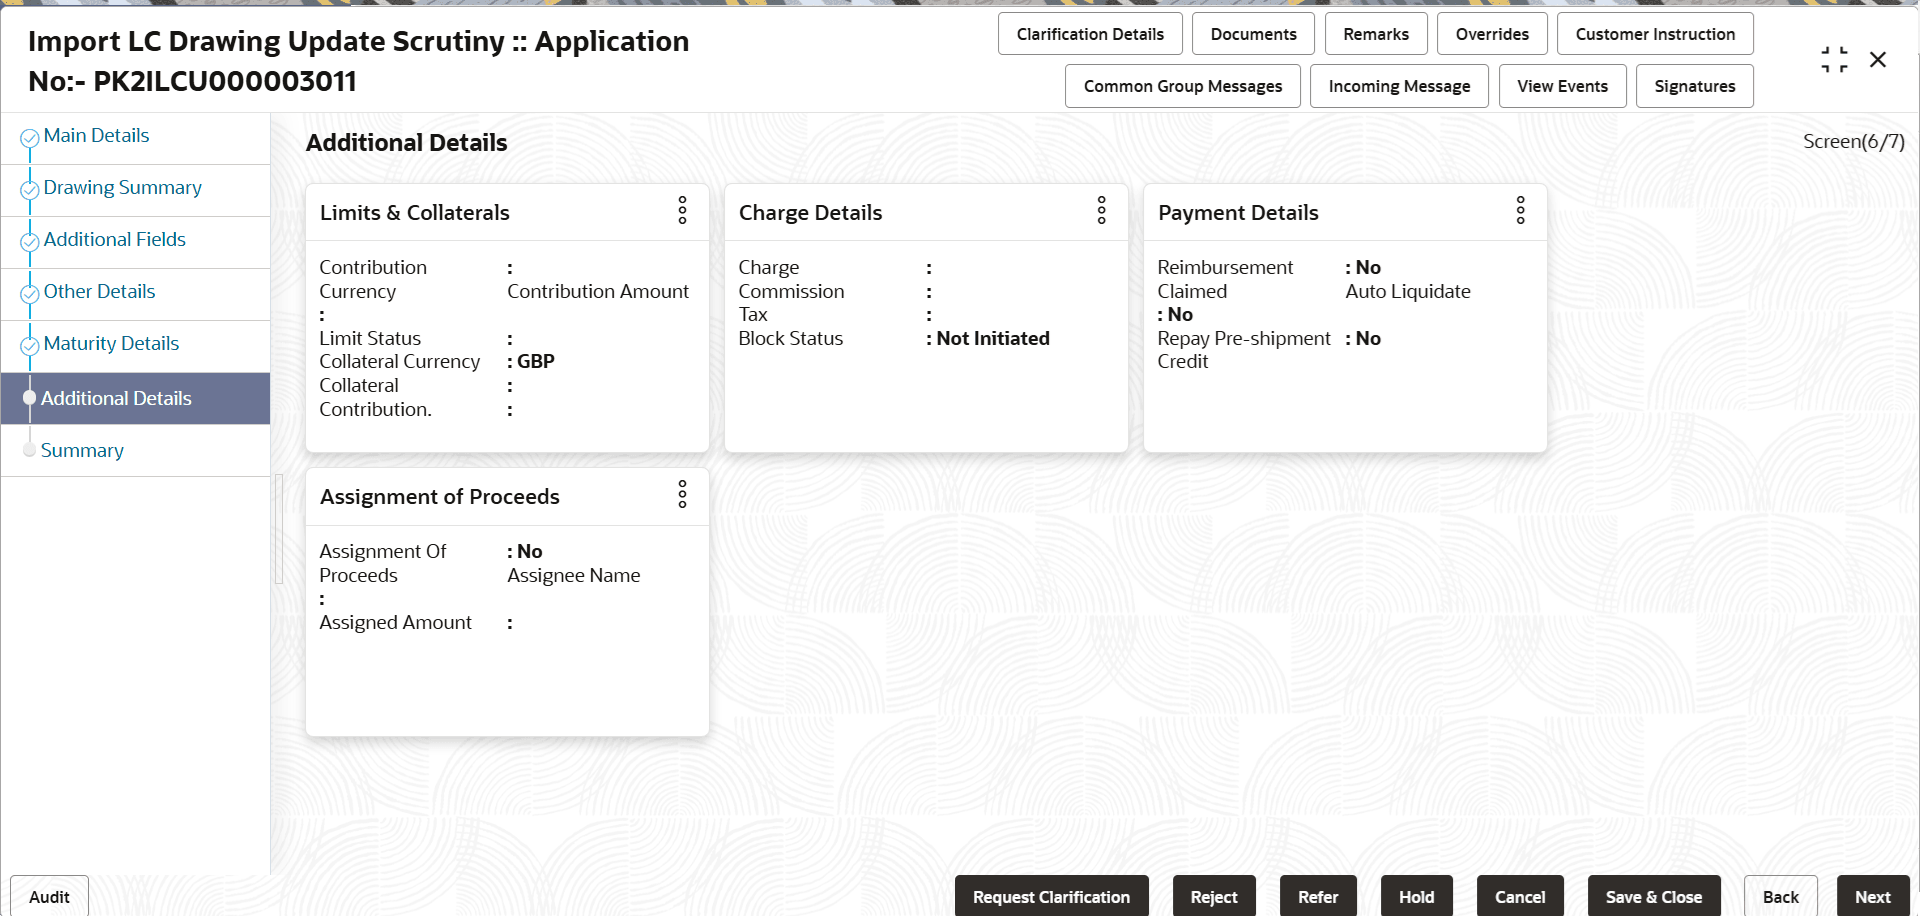
Task: Open the Assignment of Proceeds kebab menu
Action: (x=682, y=494)
